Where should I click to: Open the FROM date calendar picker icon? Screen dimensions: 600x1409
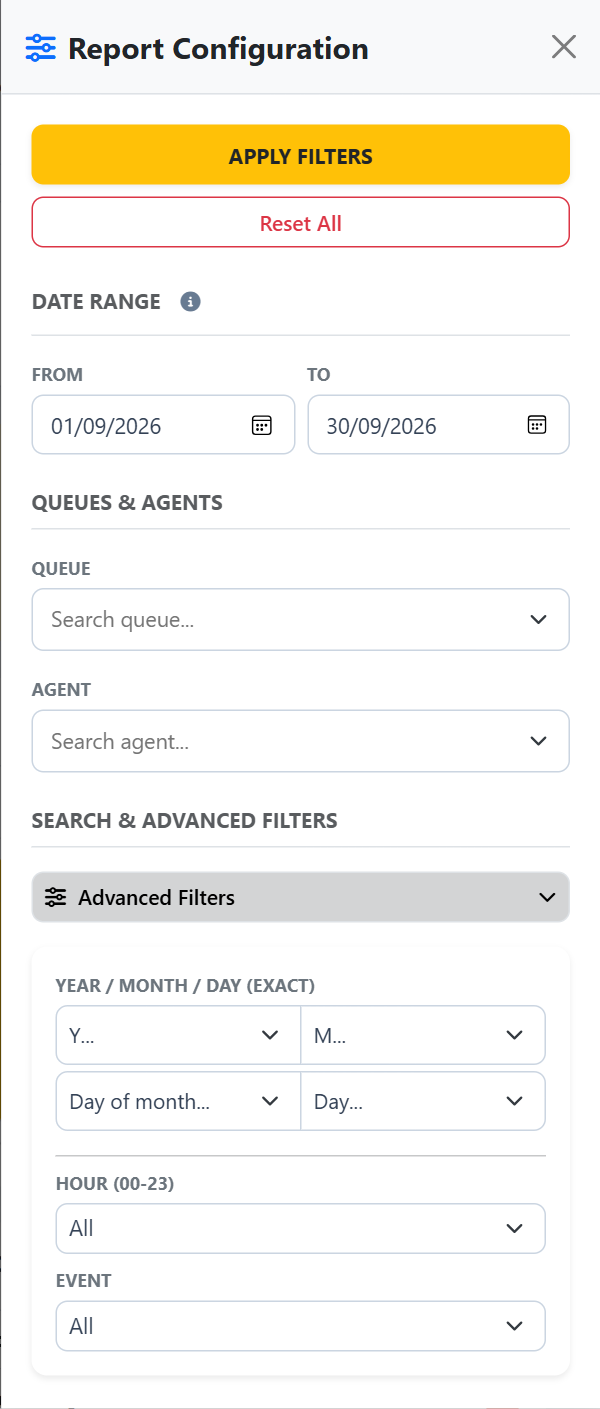261,425
